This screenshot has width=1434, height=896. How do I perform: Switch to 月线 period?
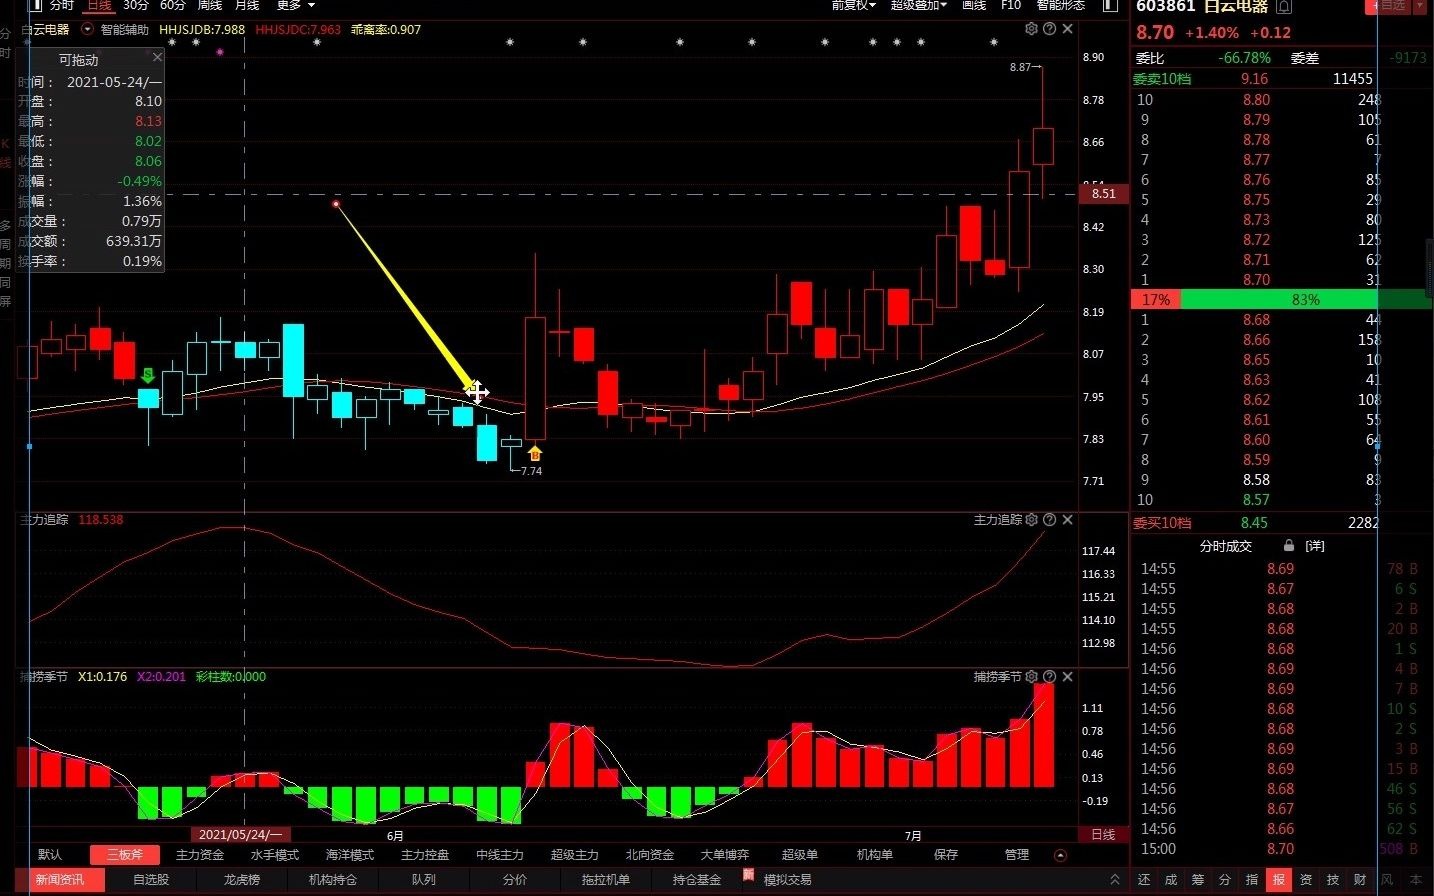(247, 5)
